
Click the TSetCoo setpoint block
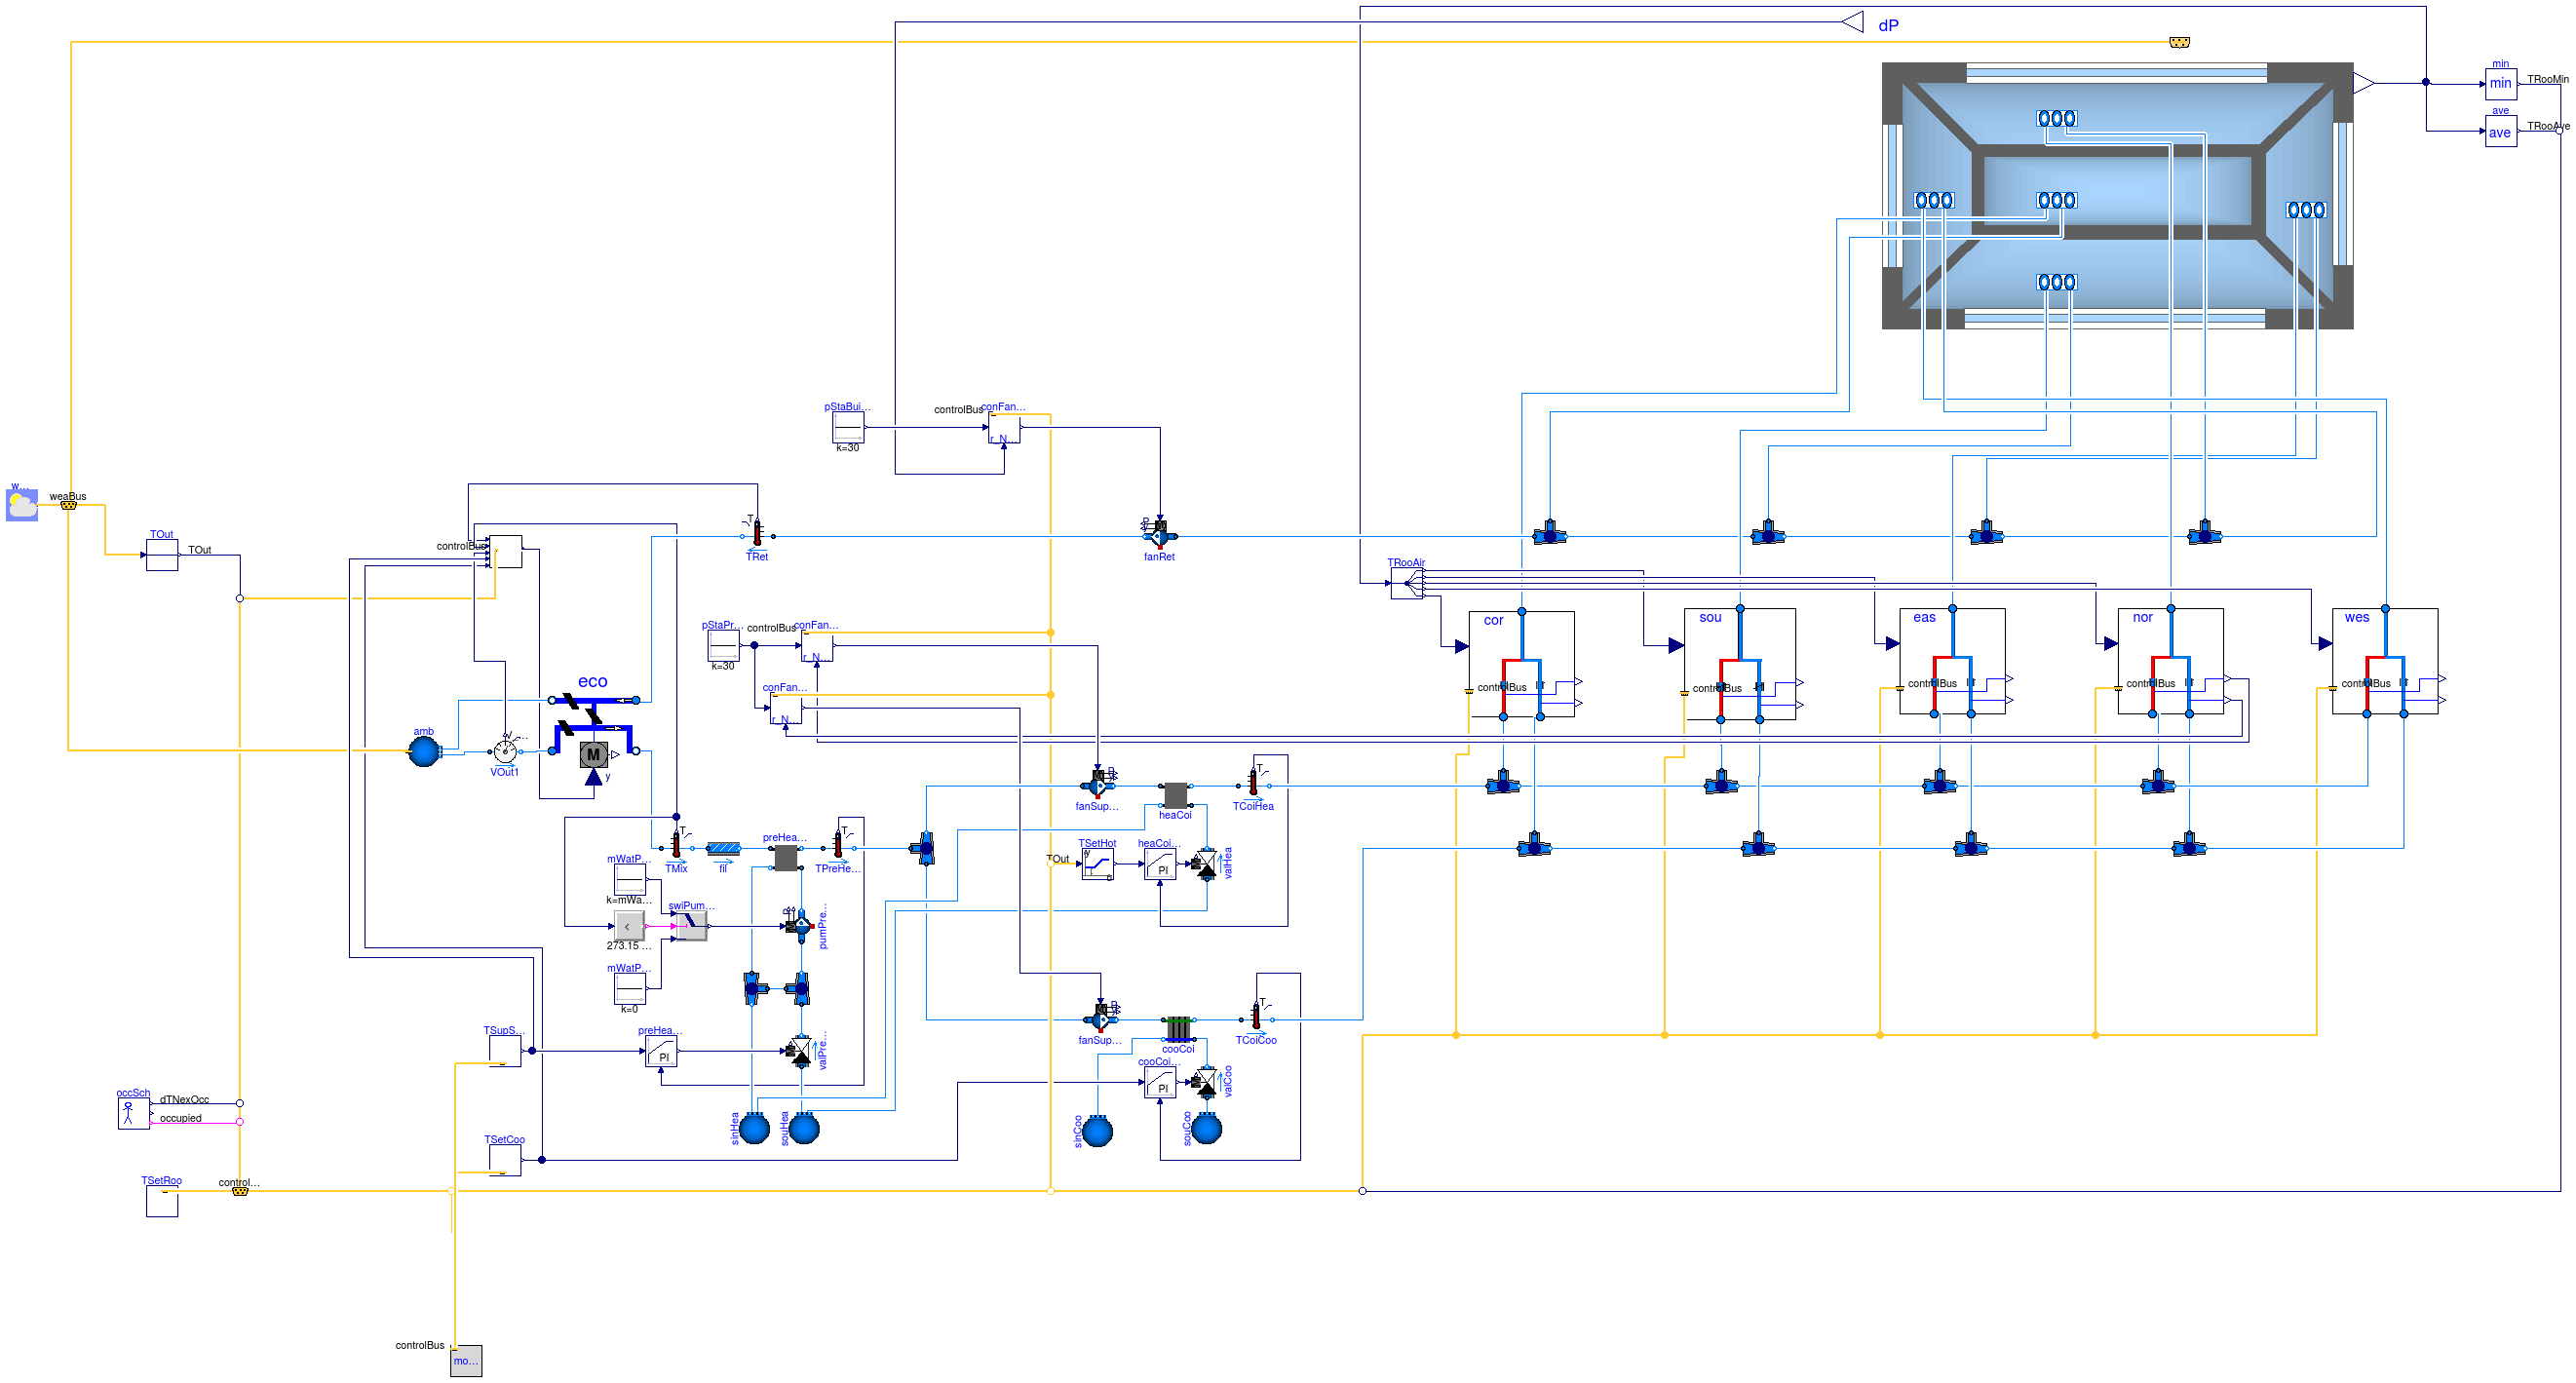pyautogui.click(x=505, y=1160)
